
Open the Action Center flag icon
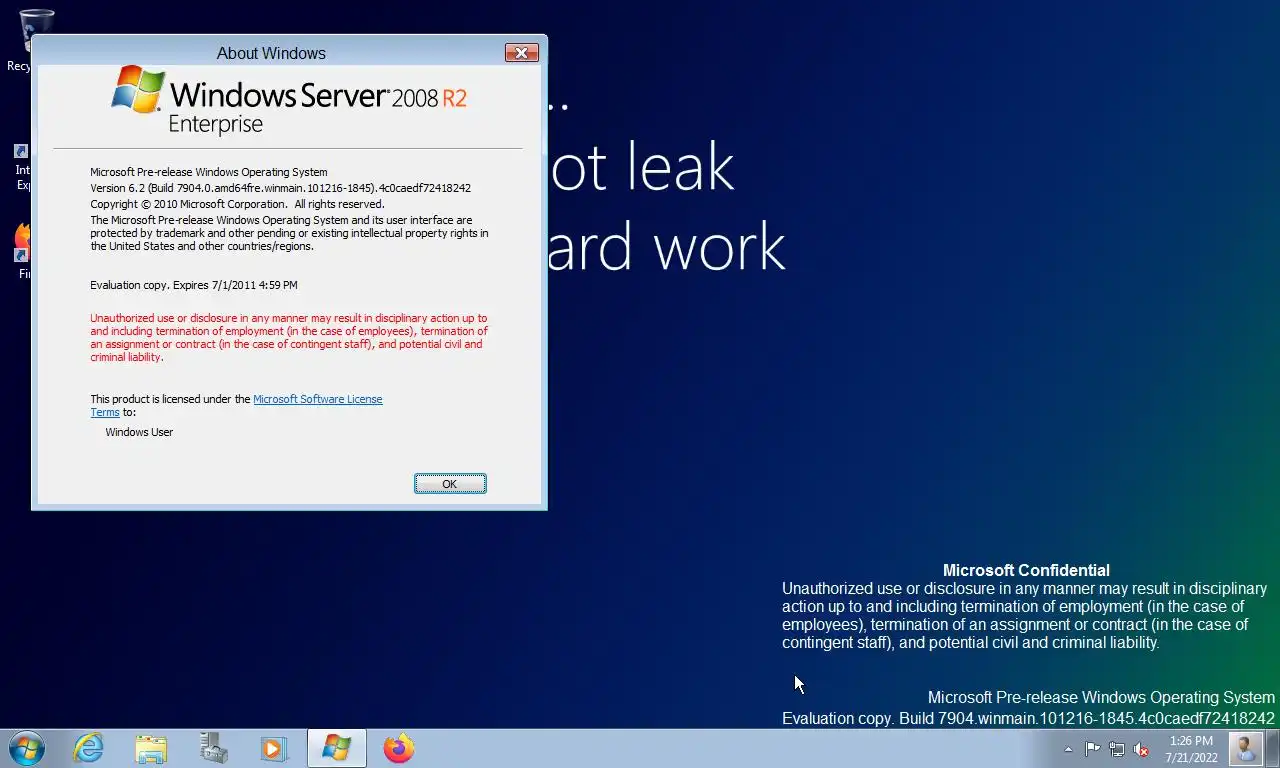coord(1092,749)
